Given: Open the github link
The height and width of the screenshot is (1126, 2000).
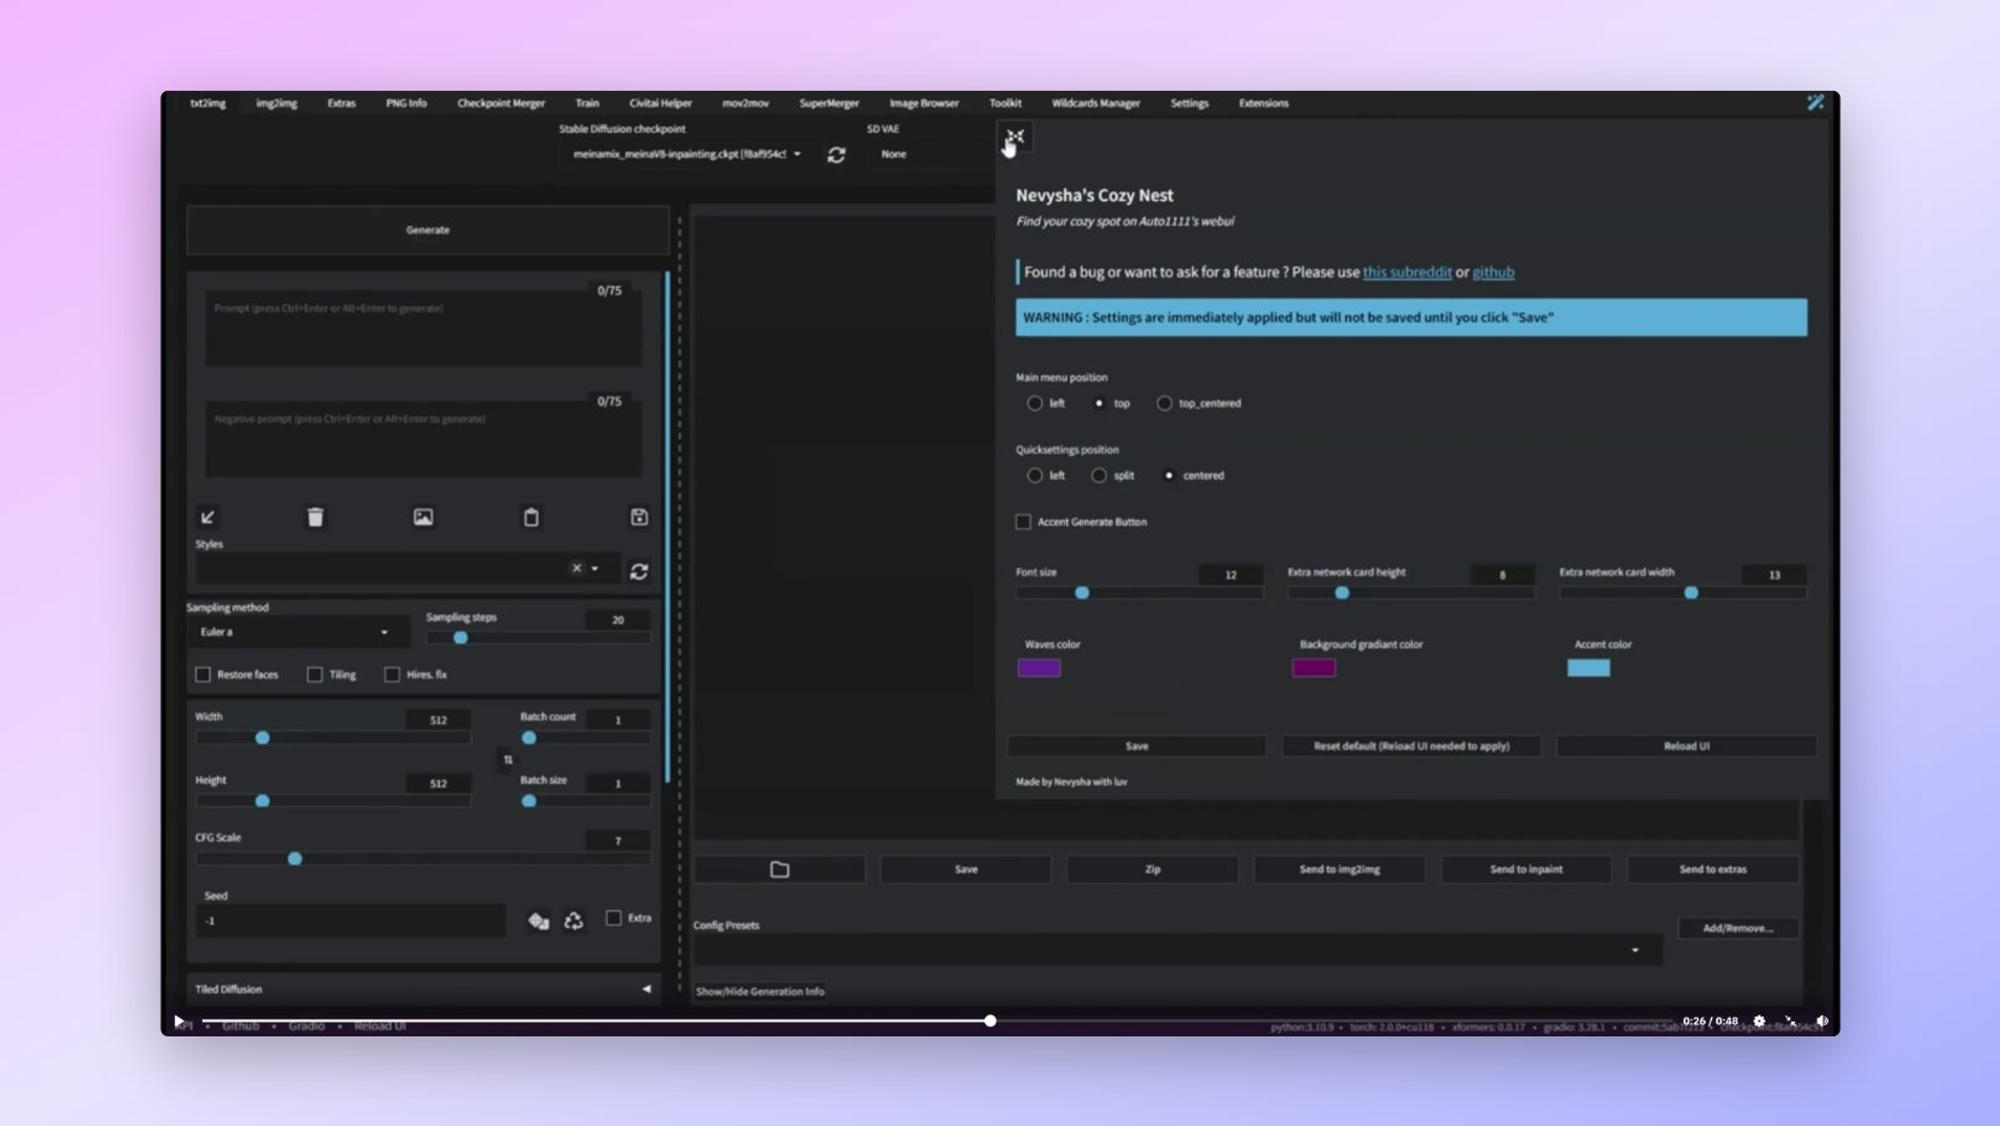Looking at the screenshot, I should pos(1493,272).
